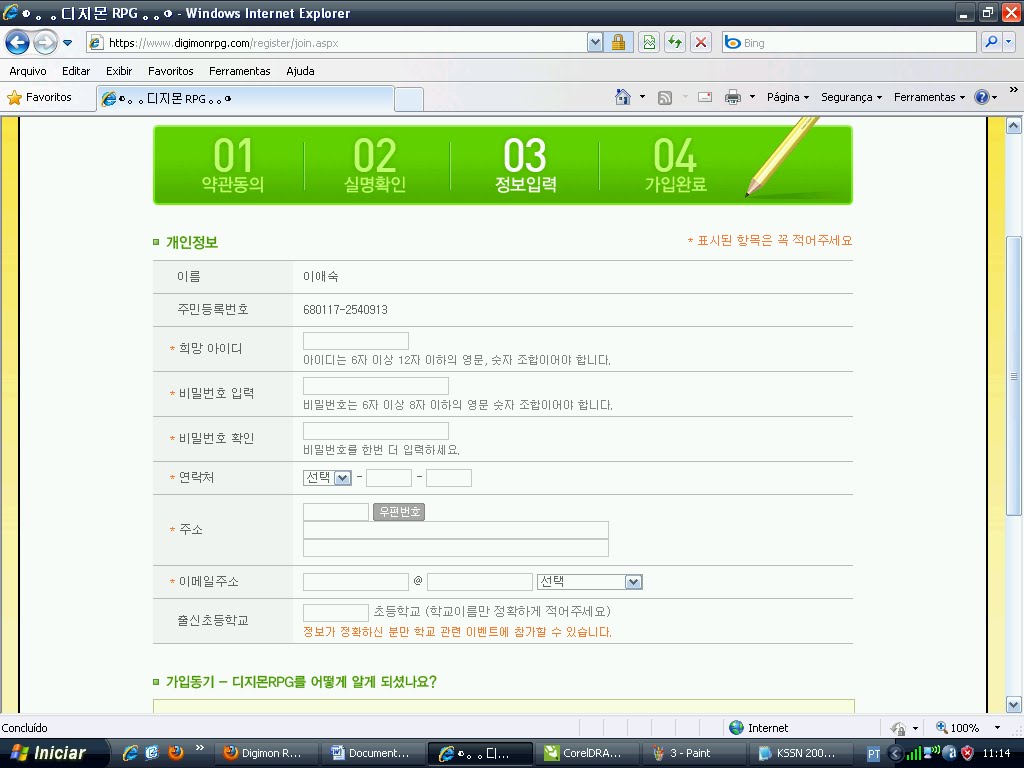Click the 비밀번호 입력 password field
This screenshot has height=768, width=1024.
pos(376,385)
